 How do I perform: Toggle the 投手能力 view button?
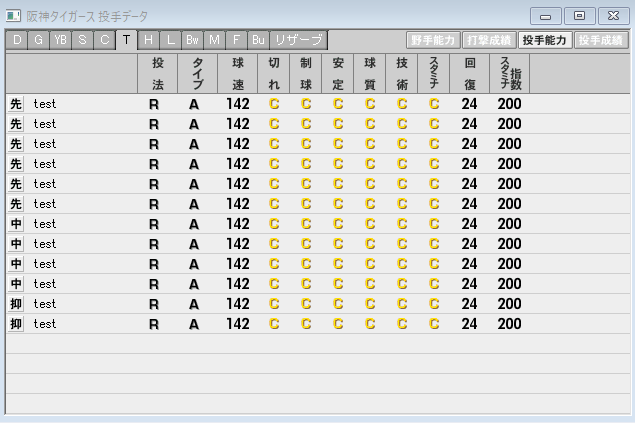pos(544,40)
